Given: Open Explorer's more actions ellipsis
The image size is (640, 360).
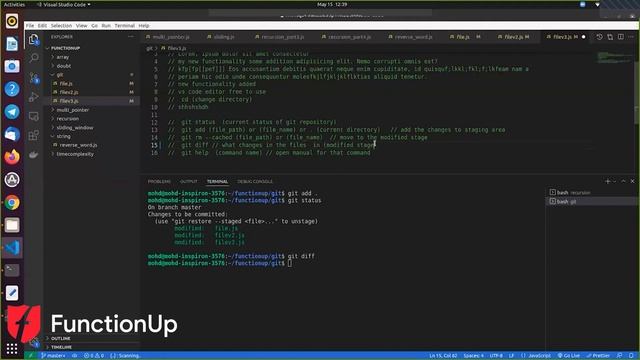Looking at the screenshot, I should point(131,37).
